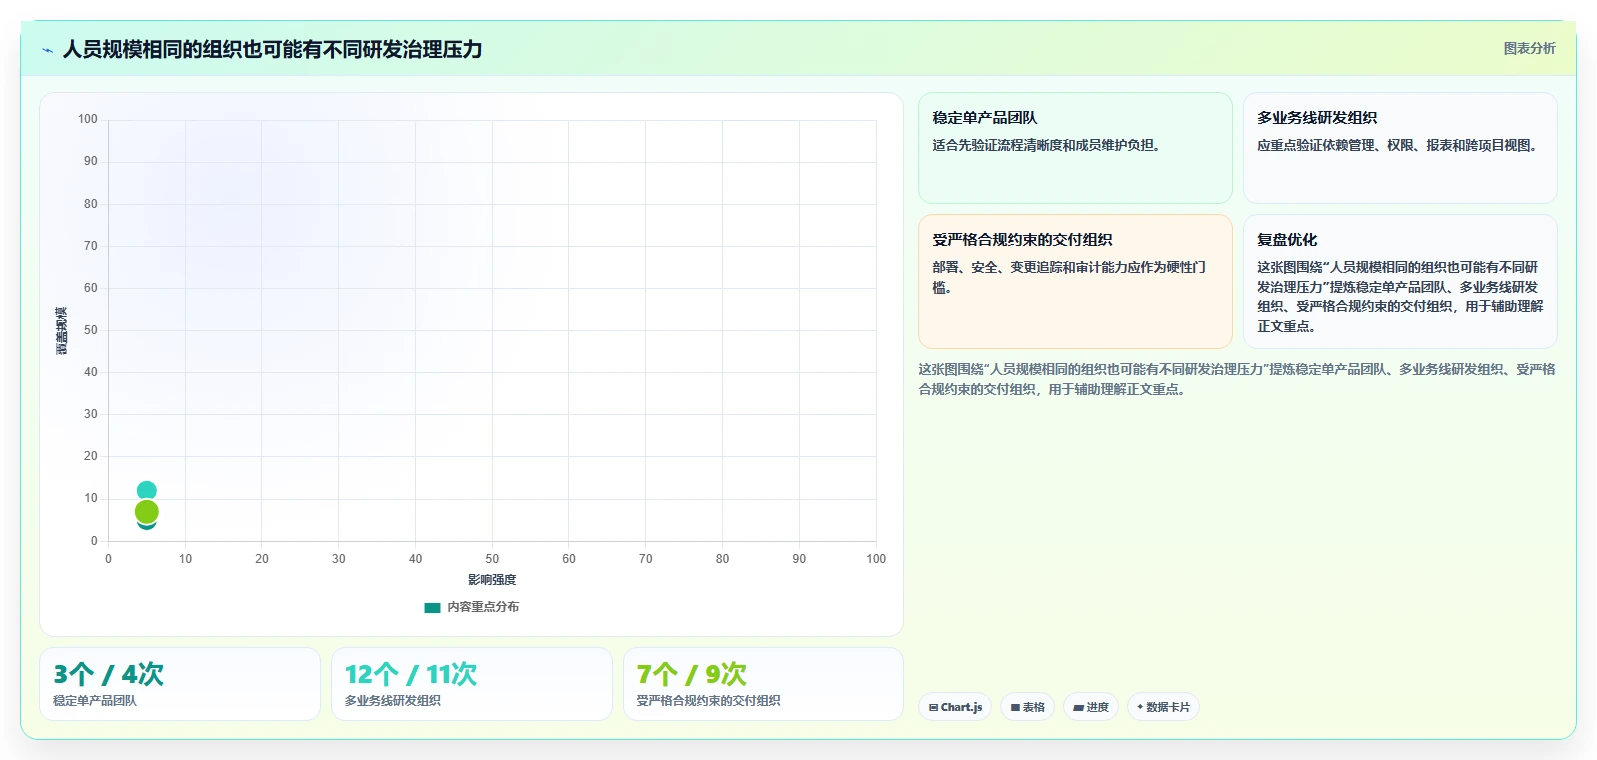Open the 复盘优化 info card
Image resolution: width=1597 pixels, height=760 pixels.
pos(1400,282)
